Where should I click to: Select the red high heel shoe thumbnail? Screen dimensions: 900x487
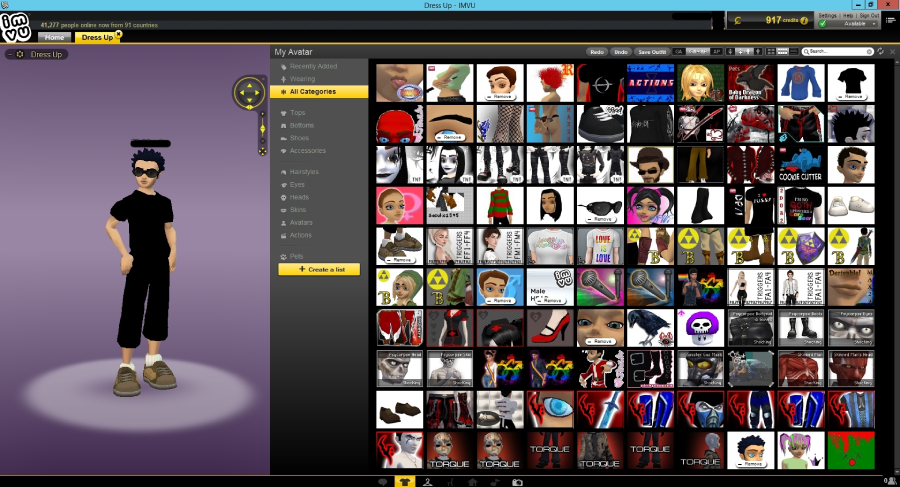[550, 328]
